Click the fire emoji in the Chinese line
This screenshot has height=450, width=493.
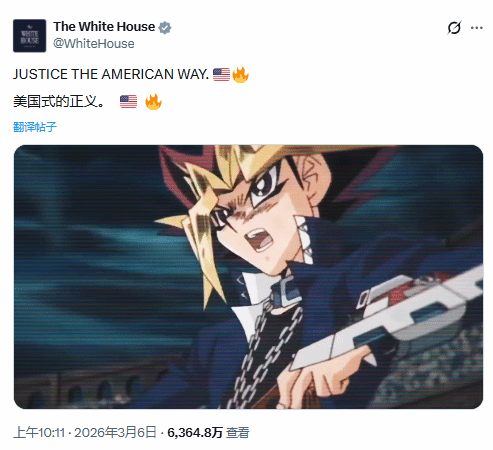(x=153, y=102)
